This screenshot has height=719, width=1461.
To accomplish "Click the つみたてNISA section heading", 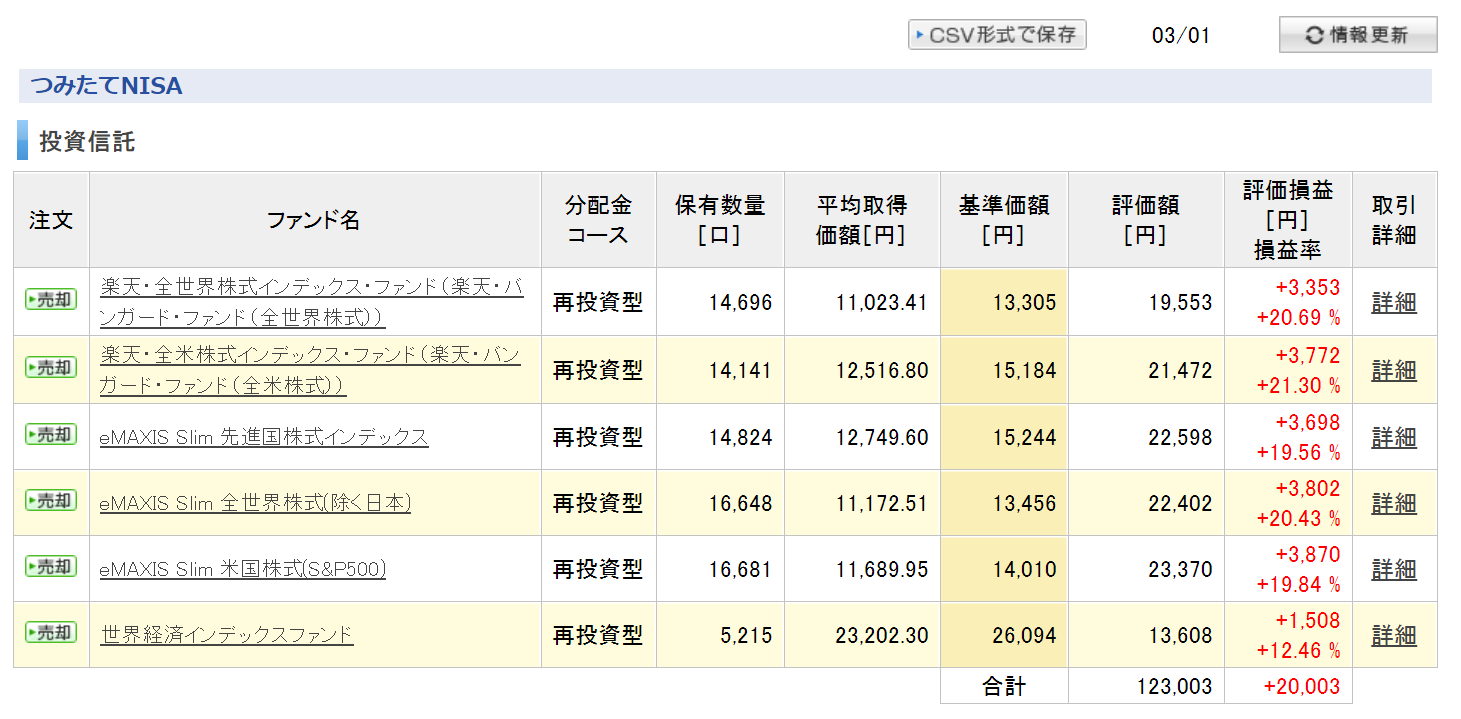I will (x=107, y=86).
